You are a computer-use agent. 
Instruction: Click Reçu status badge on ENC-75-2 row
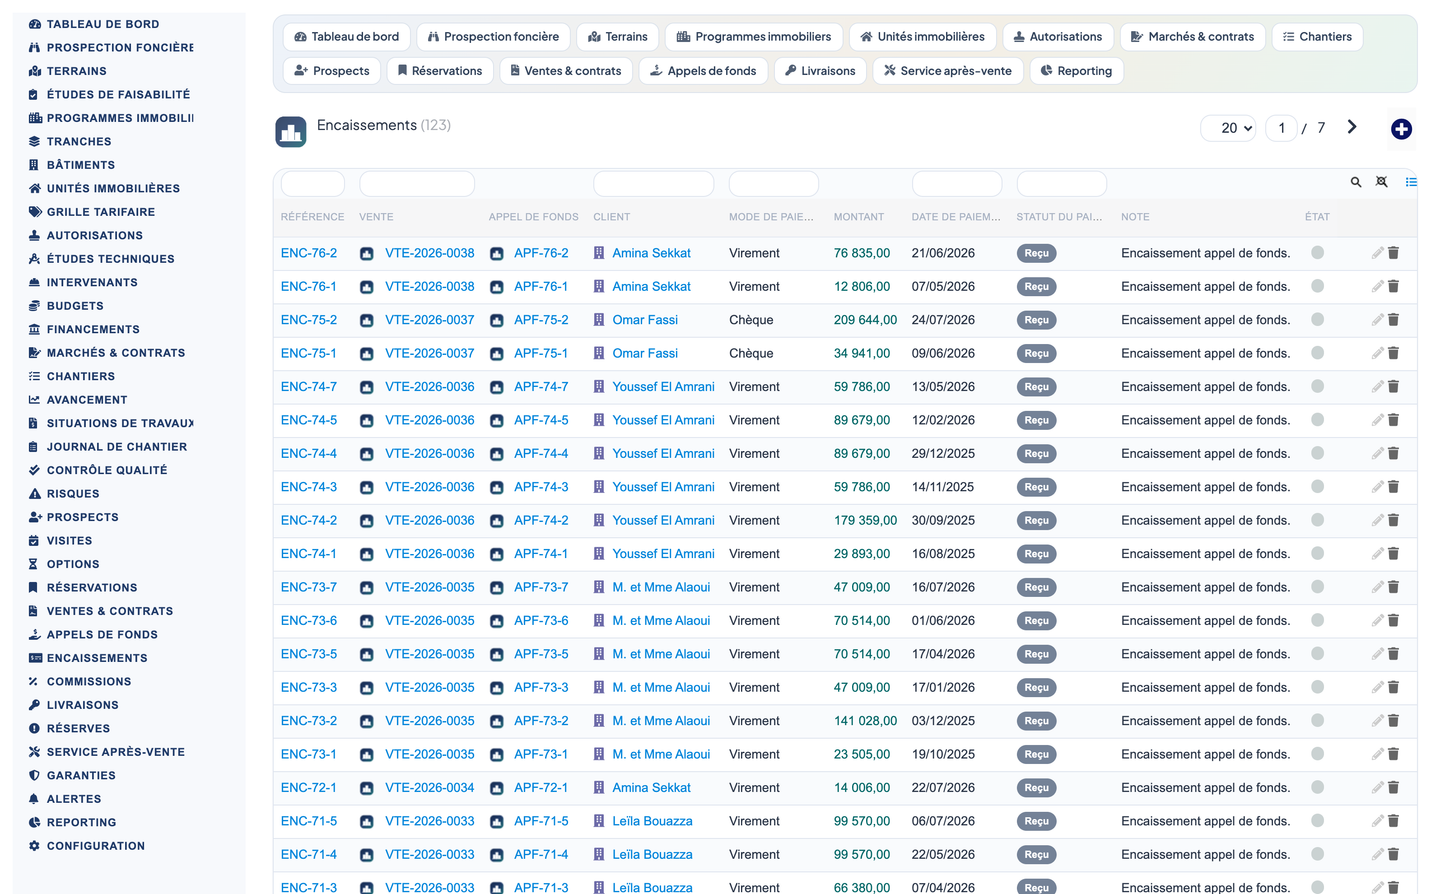[1036, 320]
